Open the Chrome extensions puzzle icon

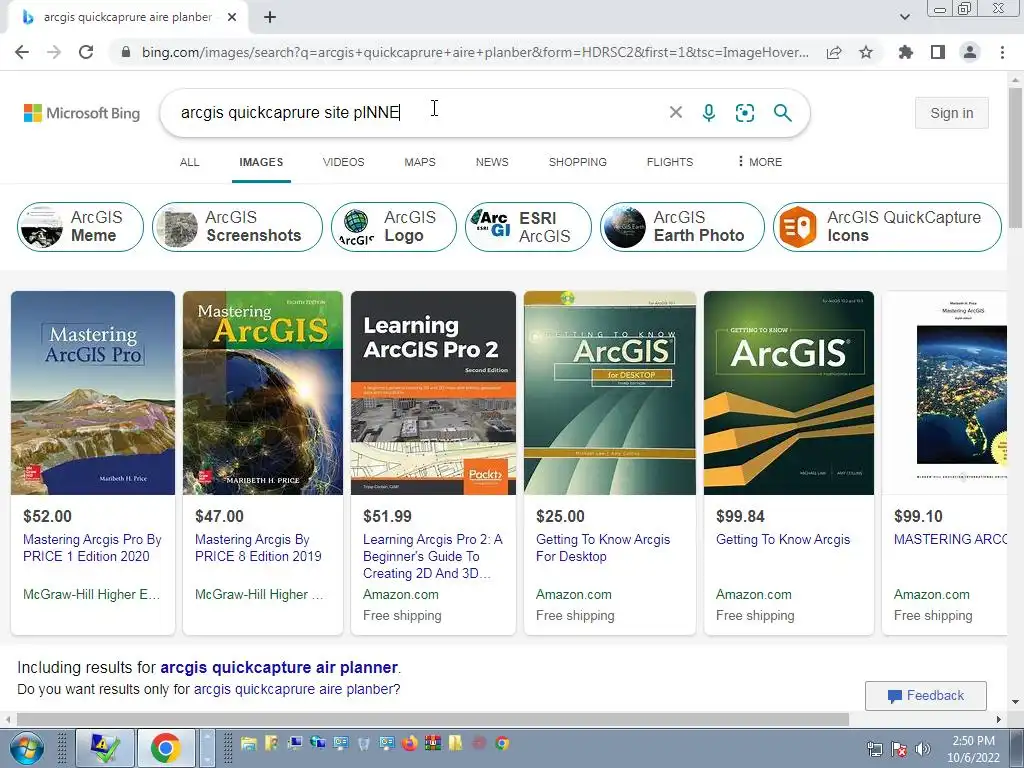click(x=905, y=52)
